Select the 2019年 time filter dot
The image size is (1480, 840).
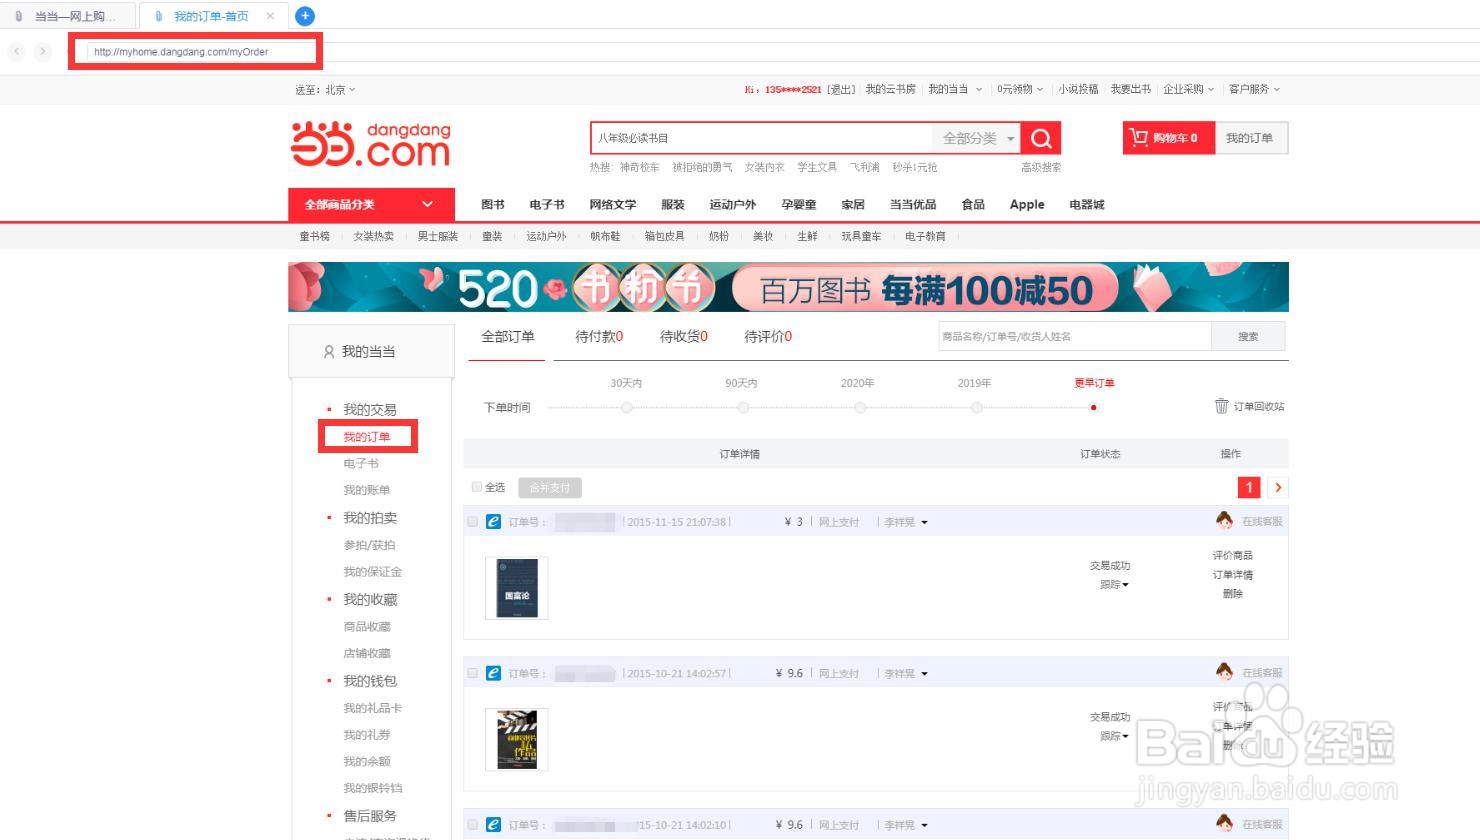977,407
